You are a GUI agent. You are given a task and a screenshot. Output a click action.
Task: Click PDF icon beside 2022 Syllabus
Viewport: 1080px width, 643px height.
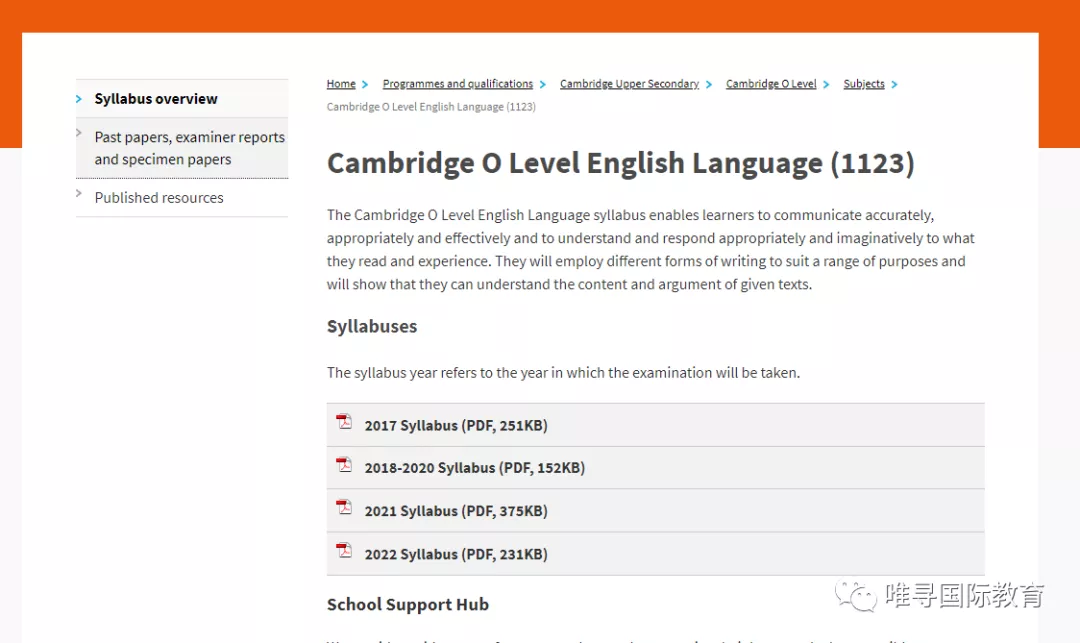(x=344, y=551)
